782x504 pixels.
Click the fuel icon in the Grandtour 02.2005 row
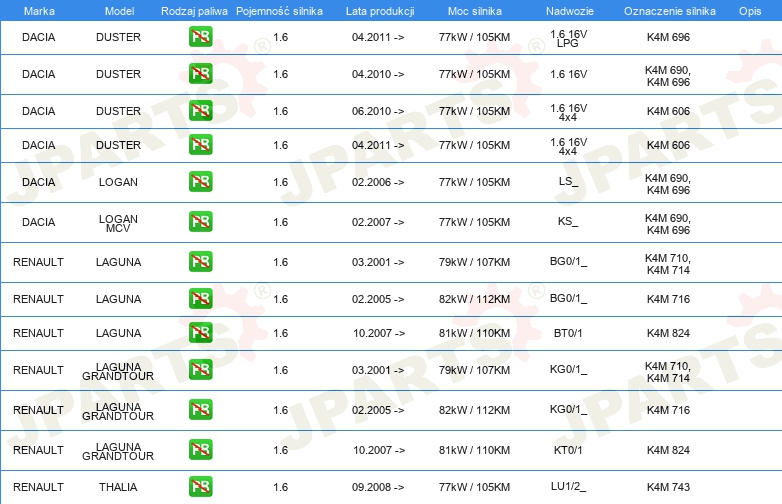[x=200, y=410]
